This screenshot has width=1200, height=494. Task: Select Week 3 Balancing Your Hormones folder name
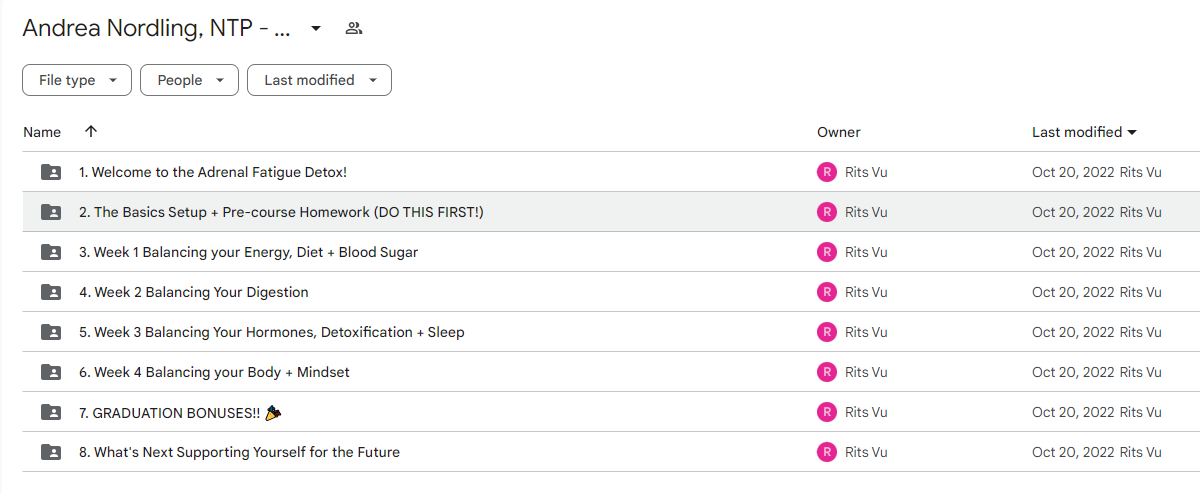tap(272, 332)
